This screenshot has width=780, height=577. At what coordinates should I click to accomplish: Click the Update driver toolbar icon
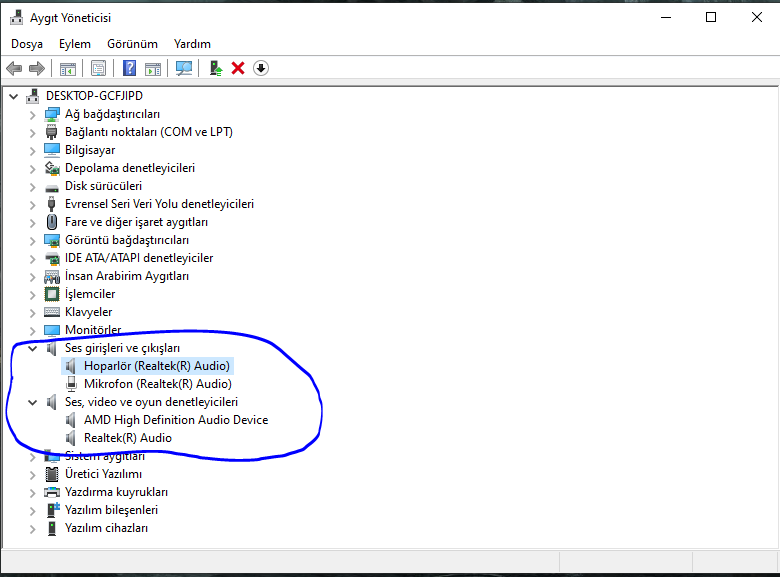coord(215,68)
